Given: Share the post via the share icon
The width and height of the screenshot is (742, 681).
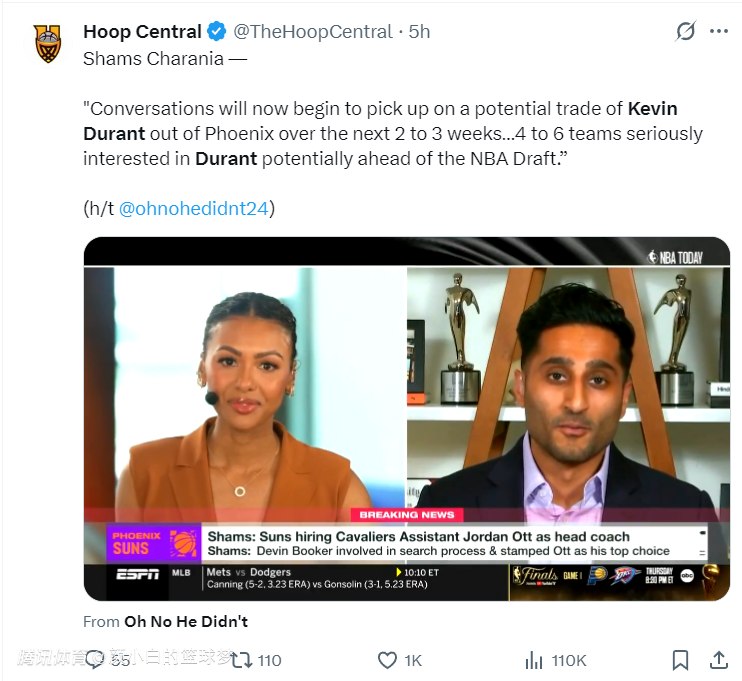Looking at the screenshot, I should [718, 660].
